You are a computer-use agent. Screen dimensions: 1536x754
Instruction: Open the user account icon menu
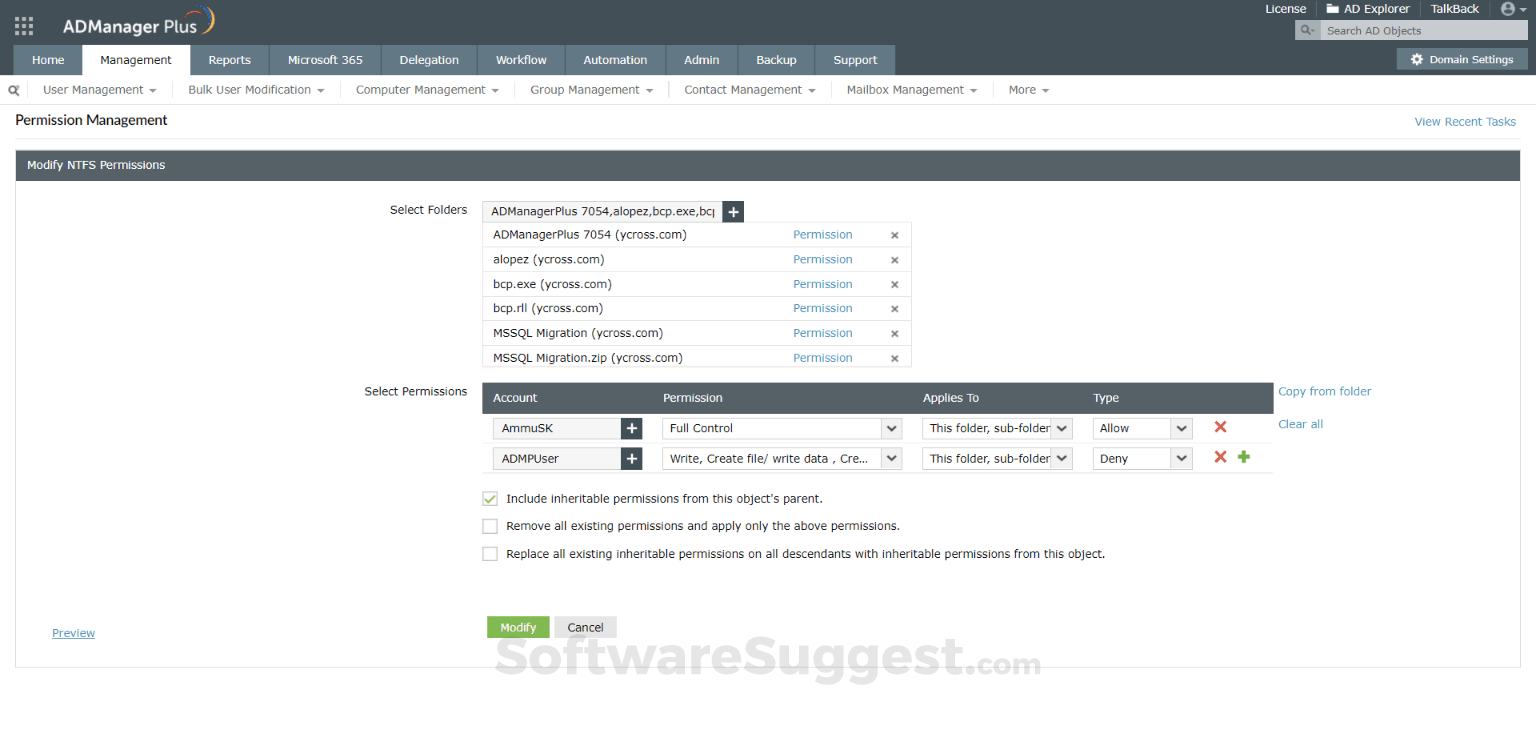[x=1509, y=9]
